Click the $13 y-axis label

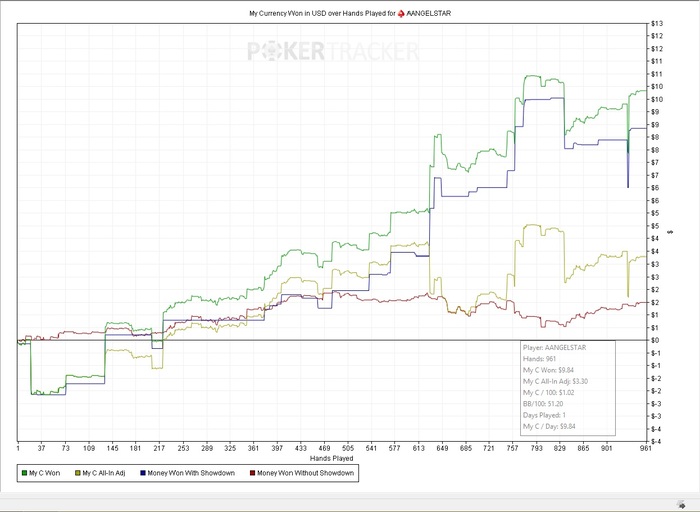tap(657, 23)
